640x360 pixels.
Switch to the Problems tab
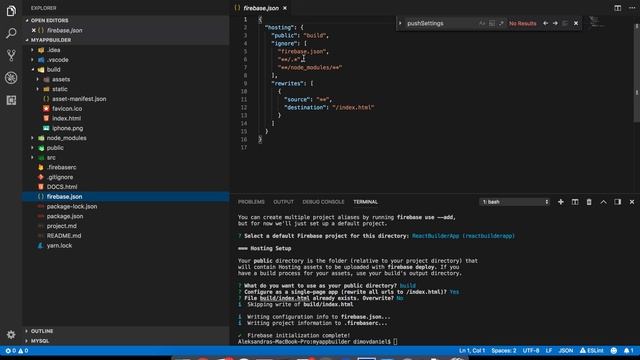(x=251, y=202)
